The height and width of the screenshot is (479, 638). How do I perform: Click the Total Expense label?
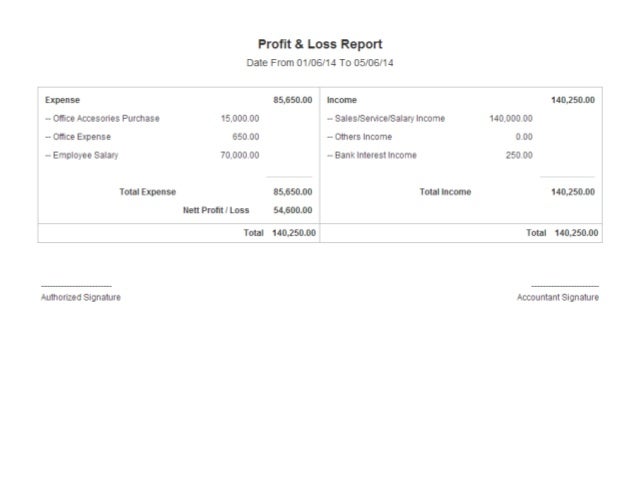pyautogui.click(x=148, y=192)
